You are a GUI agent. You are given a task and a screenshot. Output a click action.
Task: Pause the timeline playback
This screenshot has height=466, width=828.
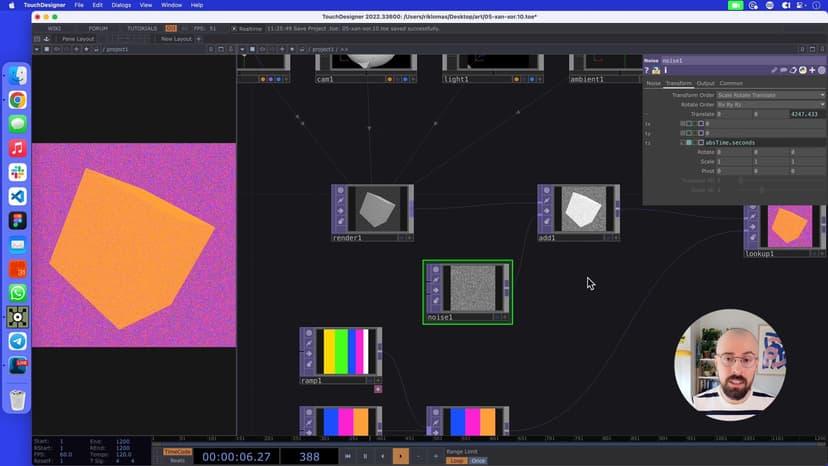pyautogui.click(x=365, y=456)
